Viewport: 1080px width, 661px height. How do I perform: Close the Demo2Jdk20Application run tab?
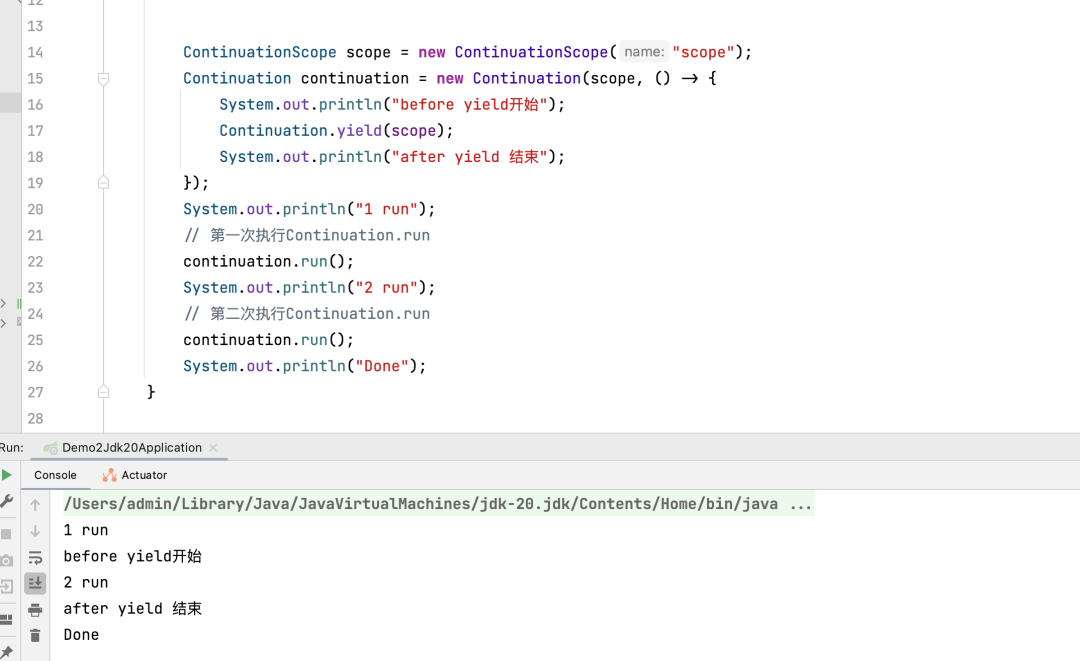pyautogui.click(x=213, y=448)
